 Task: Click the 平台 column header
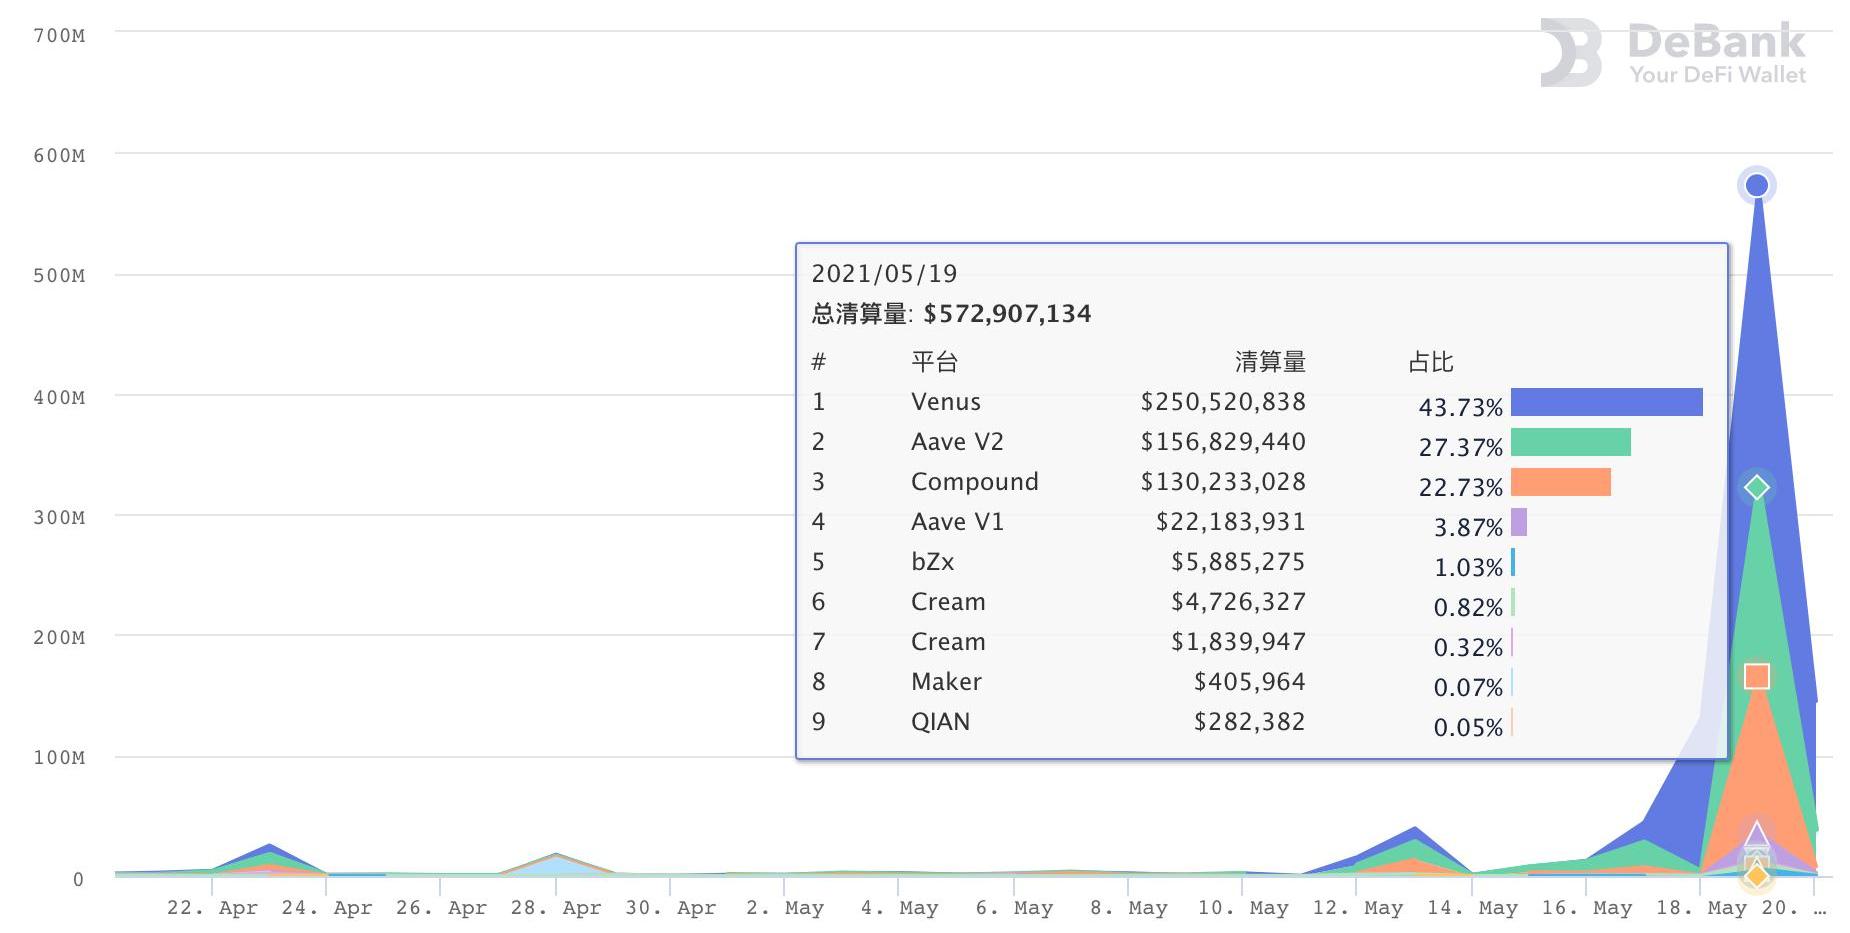click(x=934, y=362)
